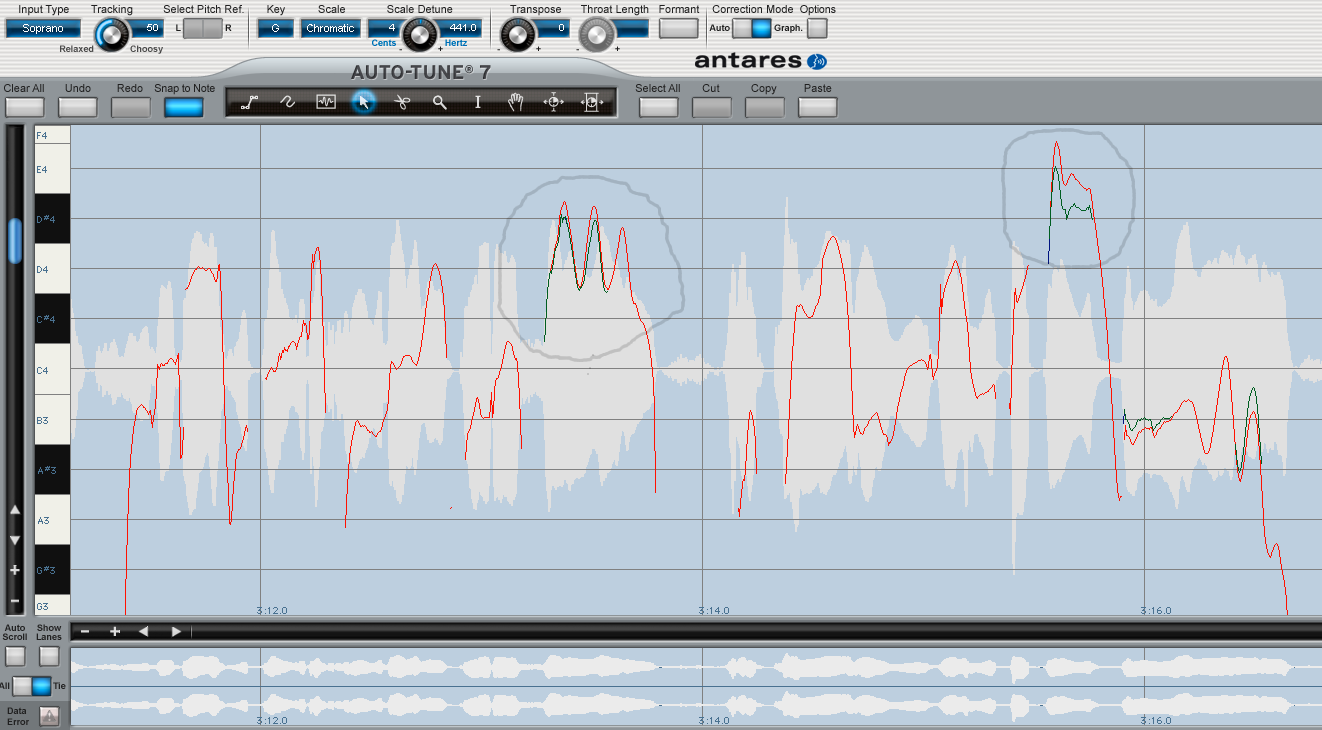The height and width of the screenshot is (730, 1322).
Task: Click the Move Point crosshair tool
Action: click(554, 102)
